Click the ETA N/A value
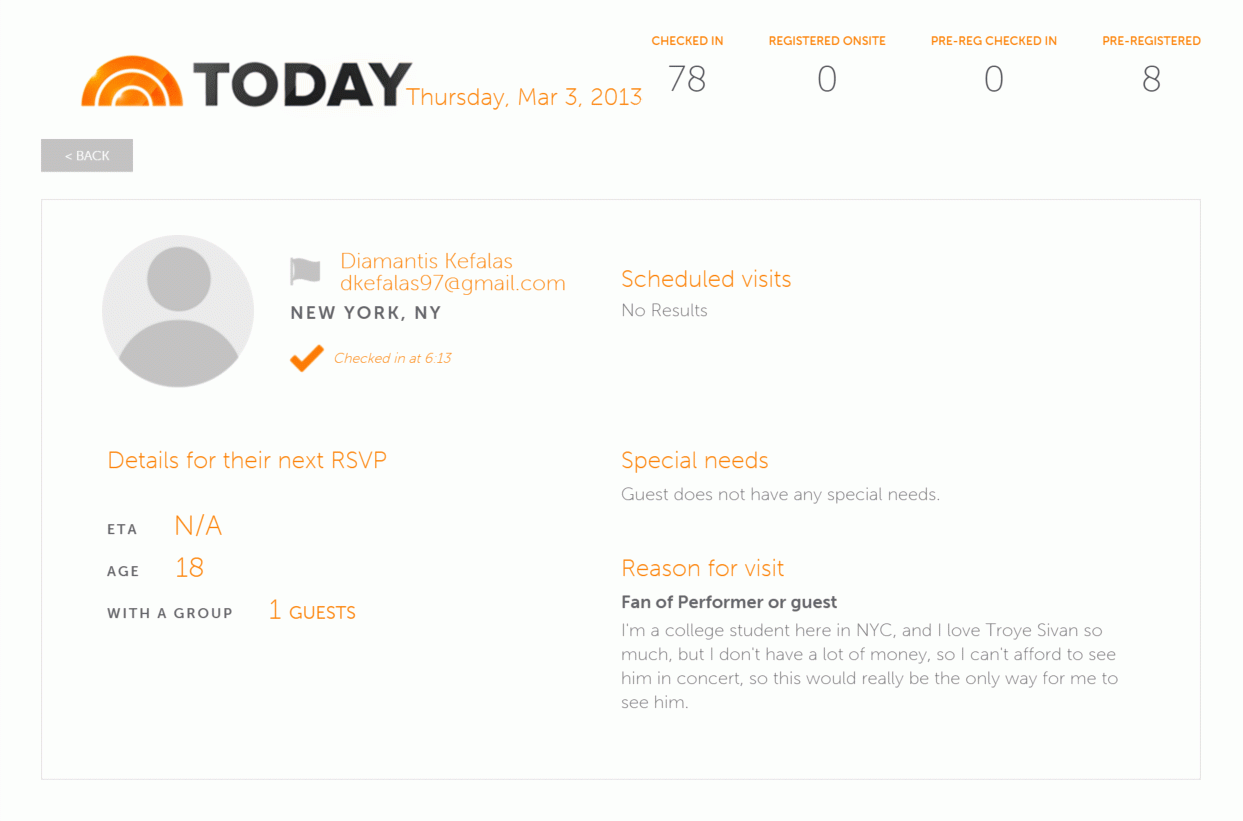The height and width of the screenshot is (821, 1243). pyautogui.click(x=198, y=526)
